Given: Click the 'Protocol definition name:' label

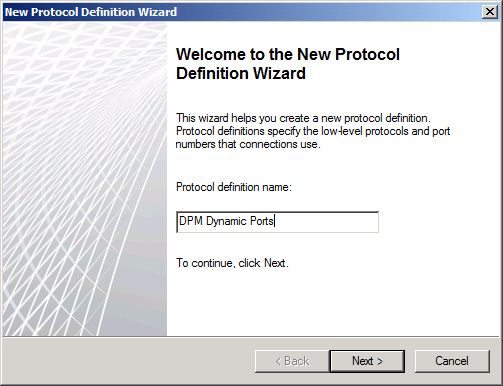Looking at the screenshot, I should tap(234, 187).
